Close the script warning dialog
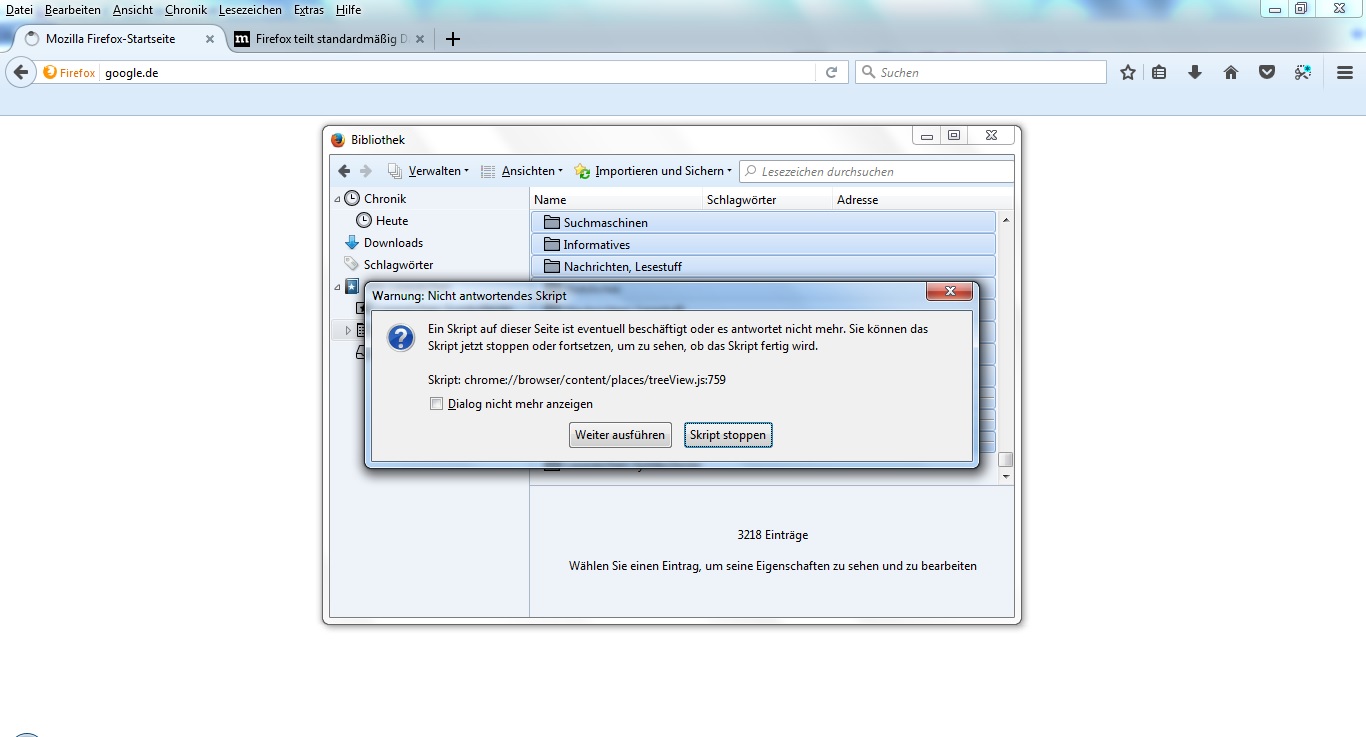The width and height of the screenshot is (1366, 737). click(949, 292)
